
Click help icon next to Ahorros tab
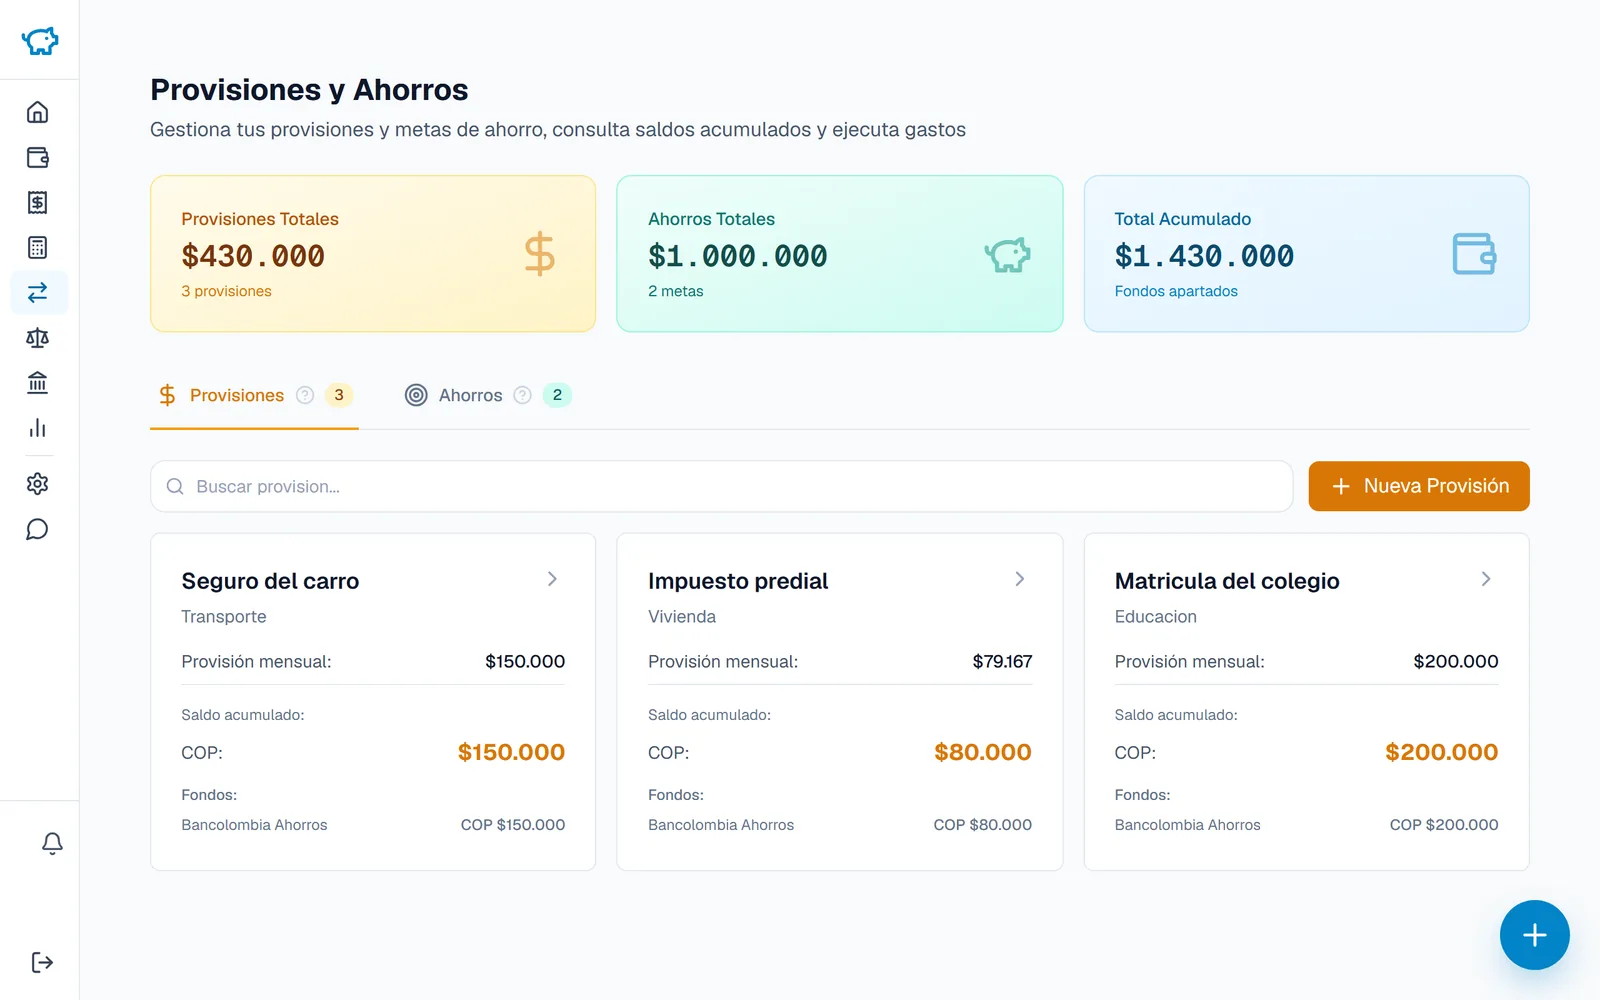coord(522,395)
